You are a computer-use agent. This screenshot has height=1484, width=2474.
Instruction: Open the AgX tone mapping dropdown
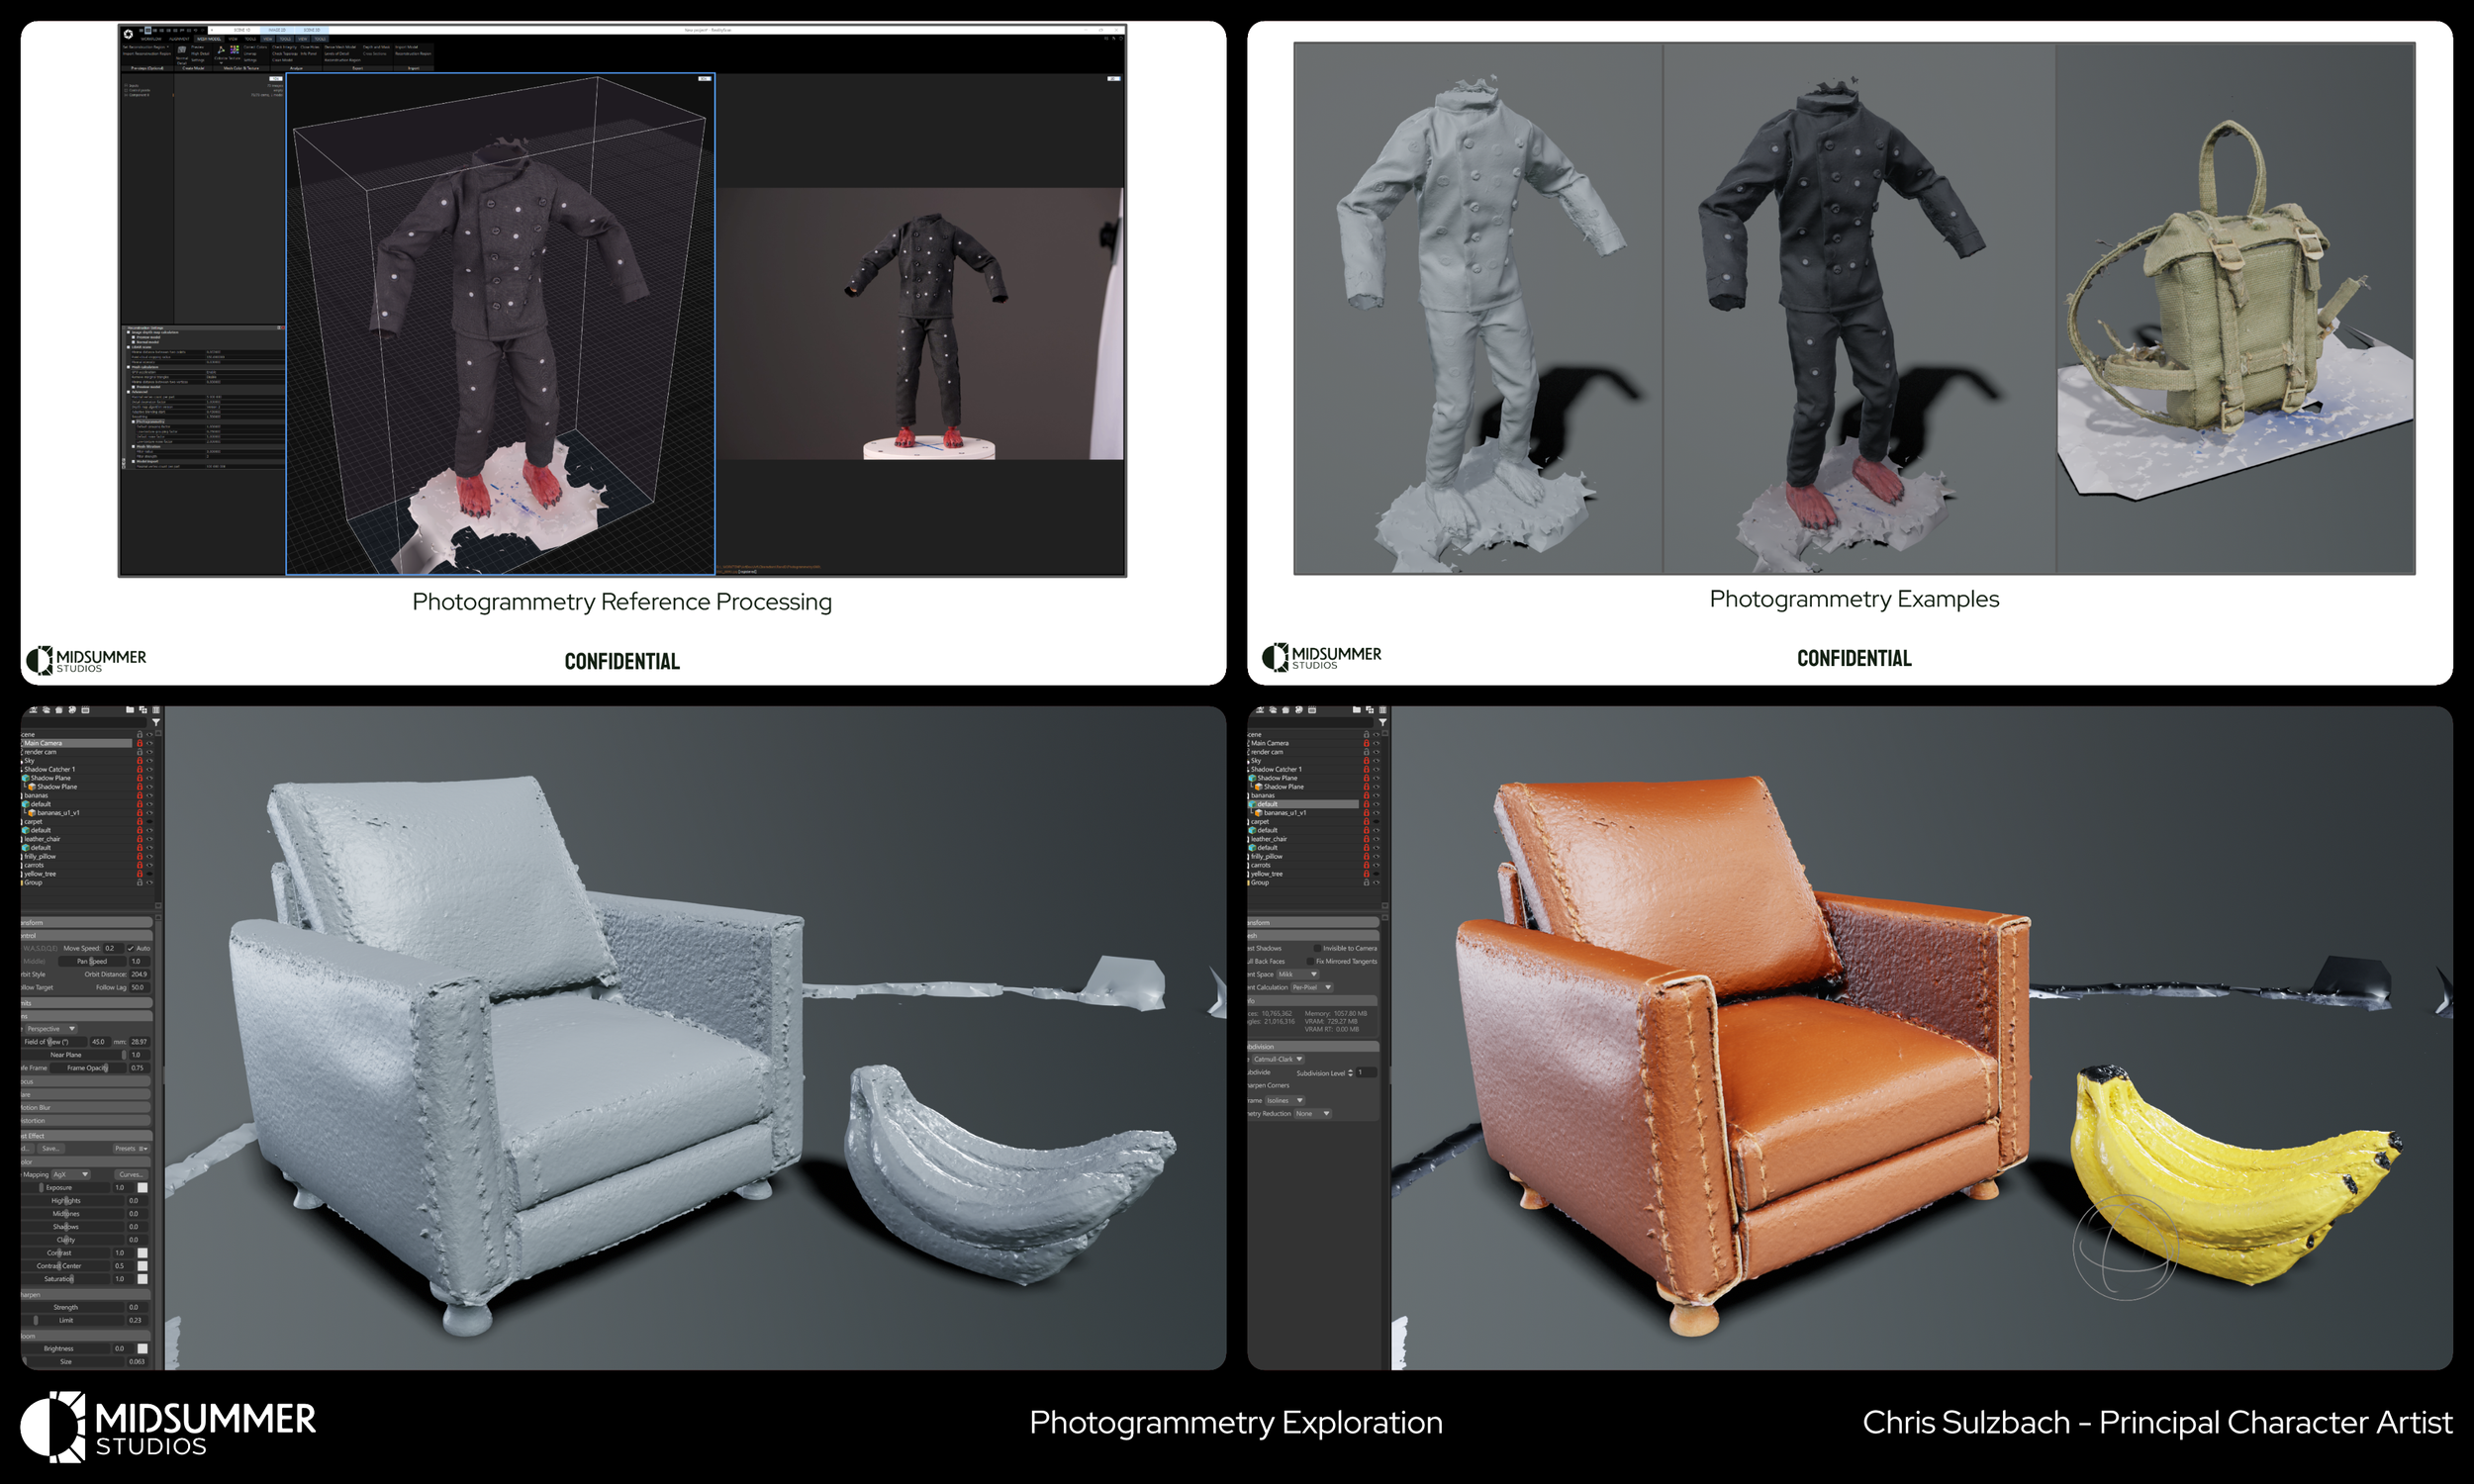(70, 1175)
